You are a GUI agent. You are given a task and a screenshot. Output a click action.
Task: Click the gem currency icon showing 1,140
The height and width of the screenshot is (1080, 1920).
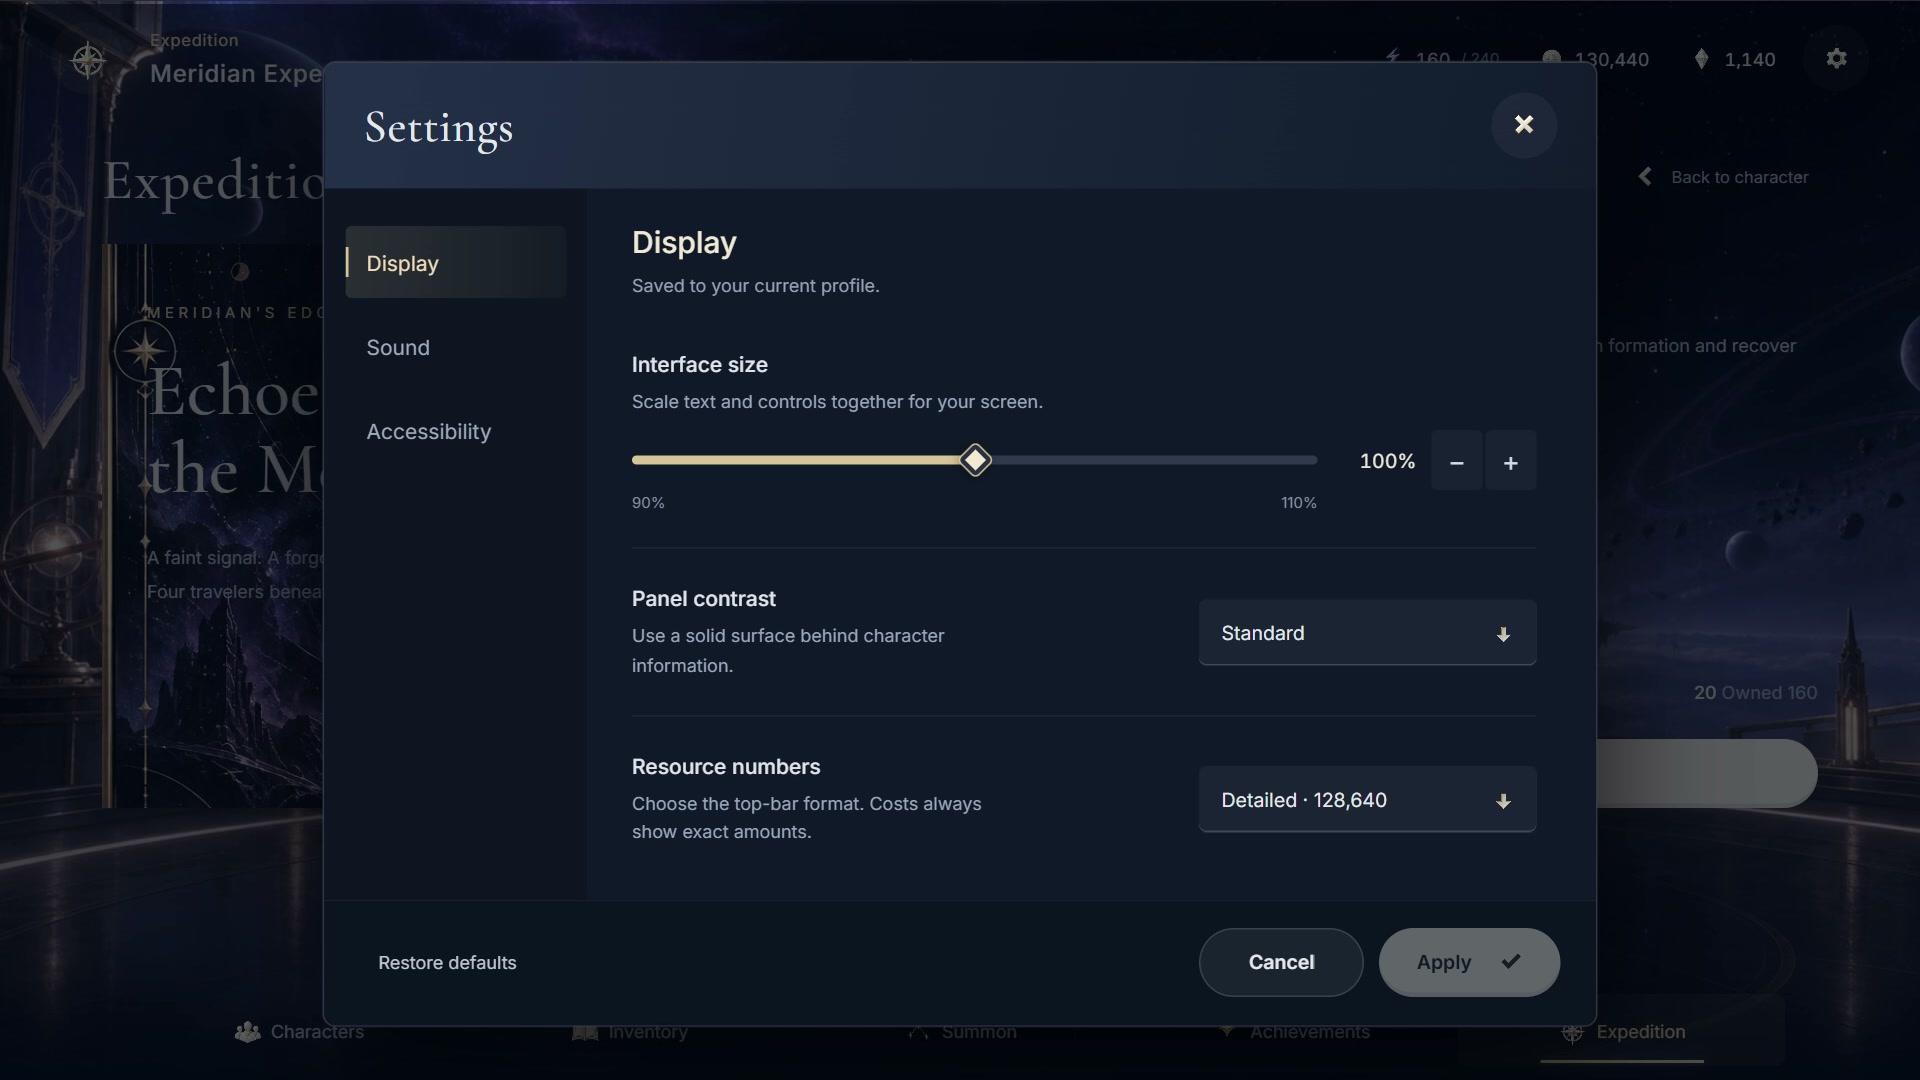click(x=1701, y=59)
